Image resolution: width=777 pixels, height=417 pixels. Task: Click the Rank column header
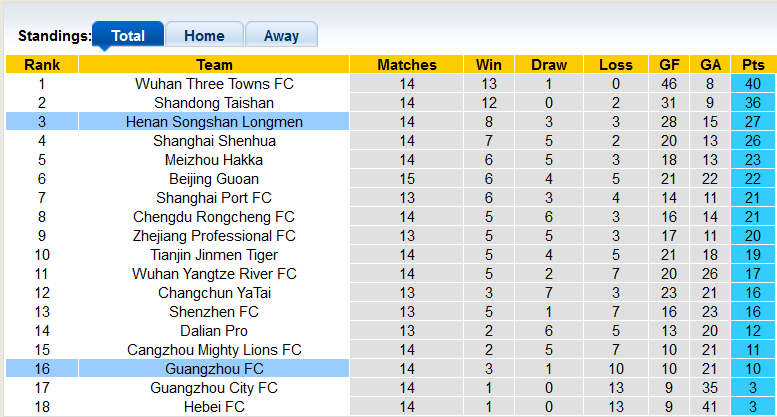tap(42, 64)
